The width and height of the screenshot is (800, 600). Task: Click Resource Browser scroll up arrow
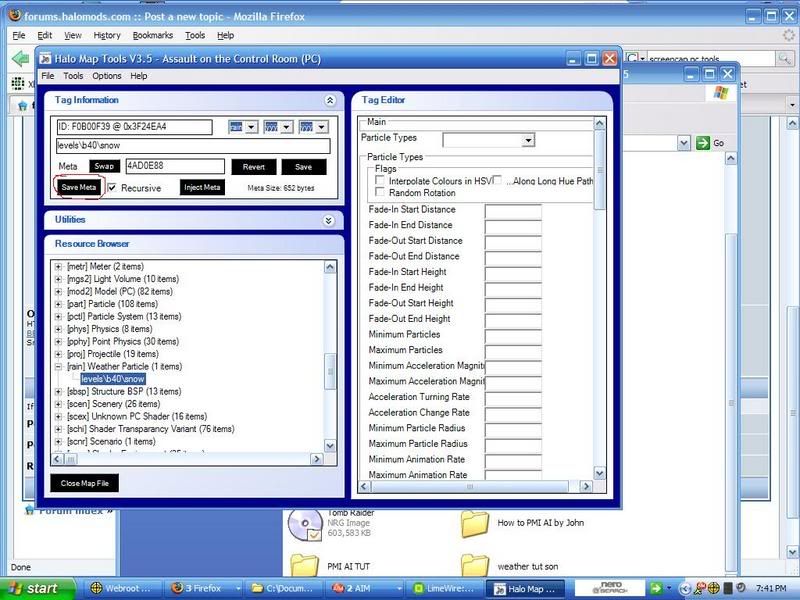330,267
